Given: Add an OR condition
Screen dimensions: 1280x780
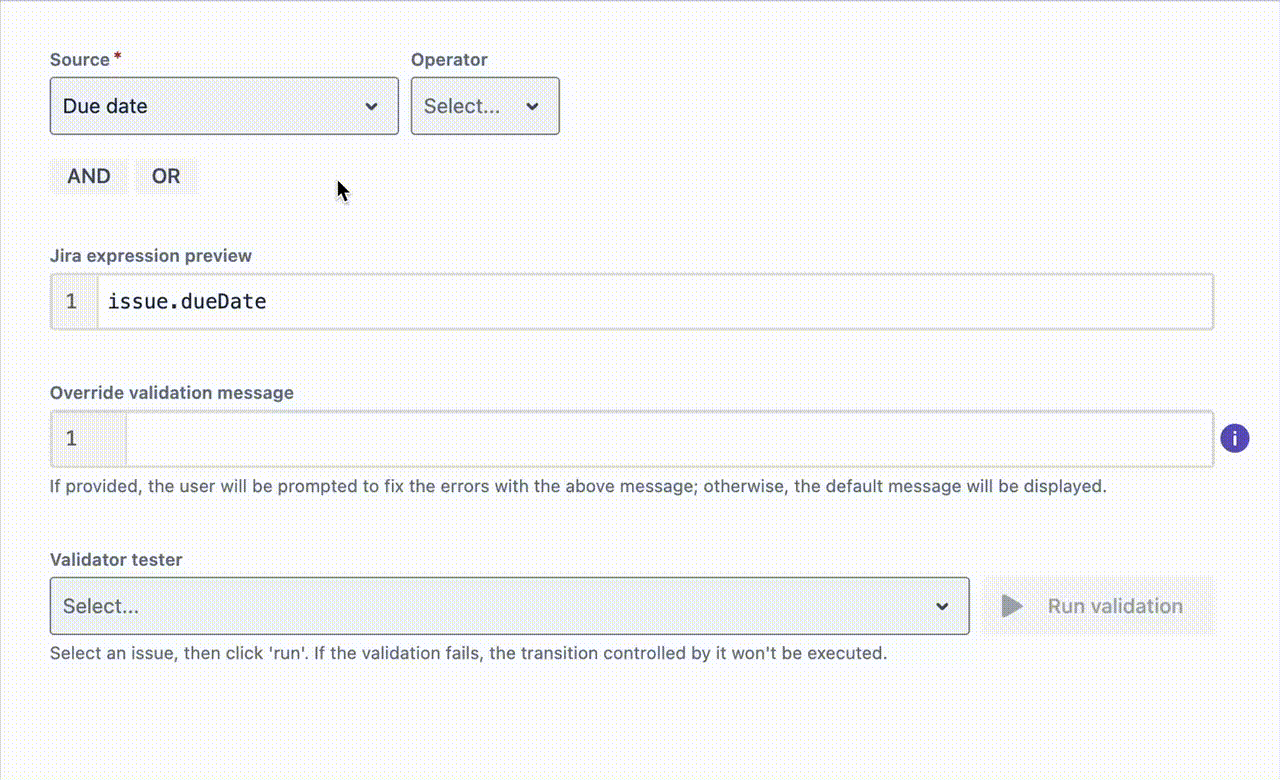Looking at the screenshot, I should coord(166,176).
